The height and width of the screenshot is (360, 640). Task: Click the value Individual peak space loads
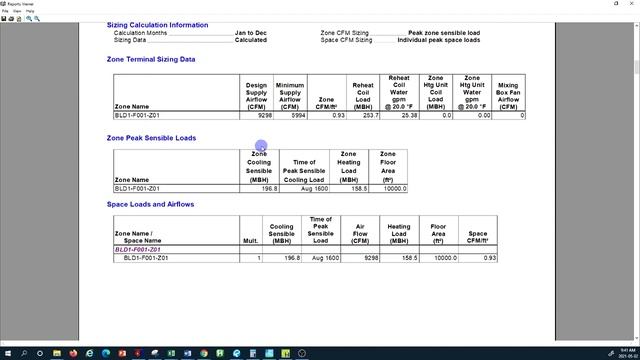[x=439, y=40]
